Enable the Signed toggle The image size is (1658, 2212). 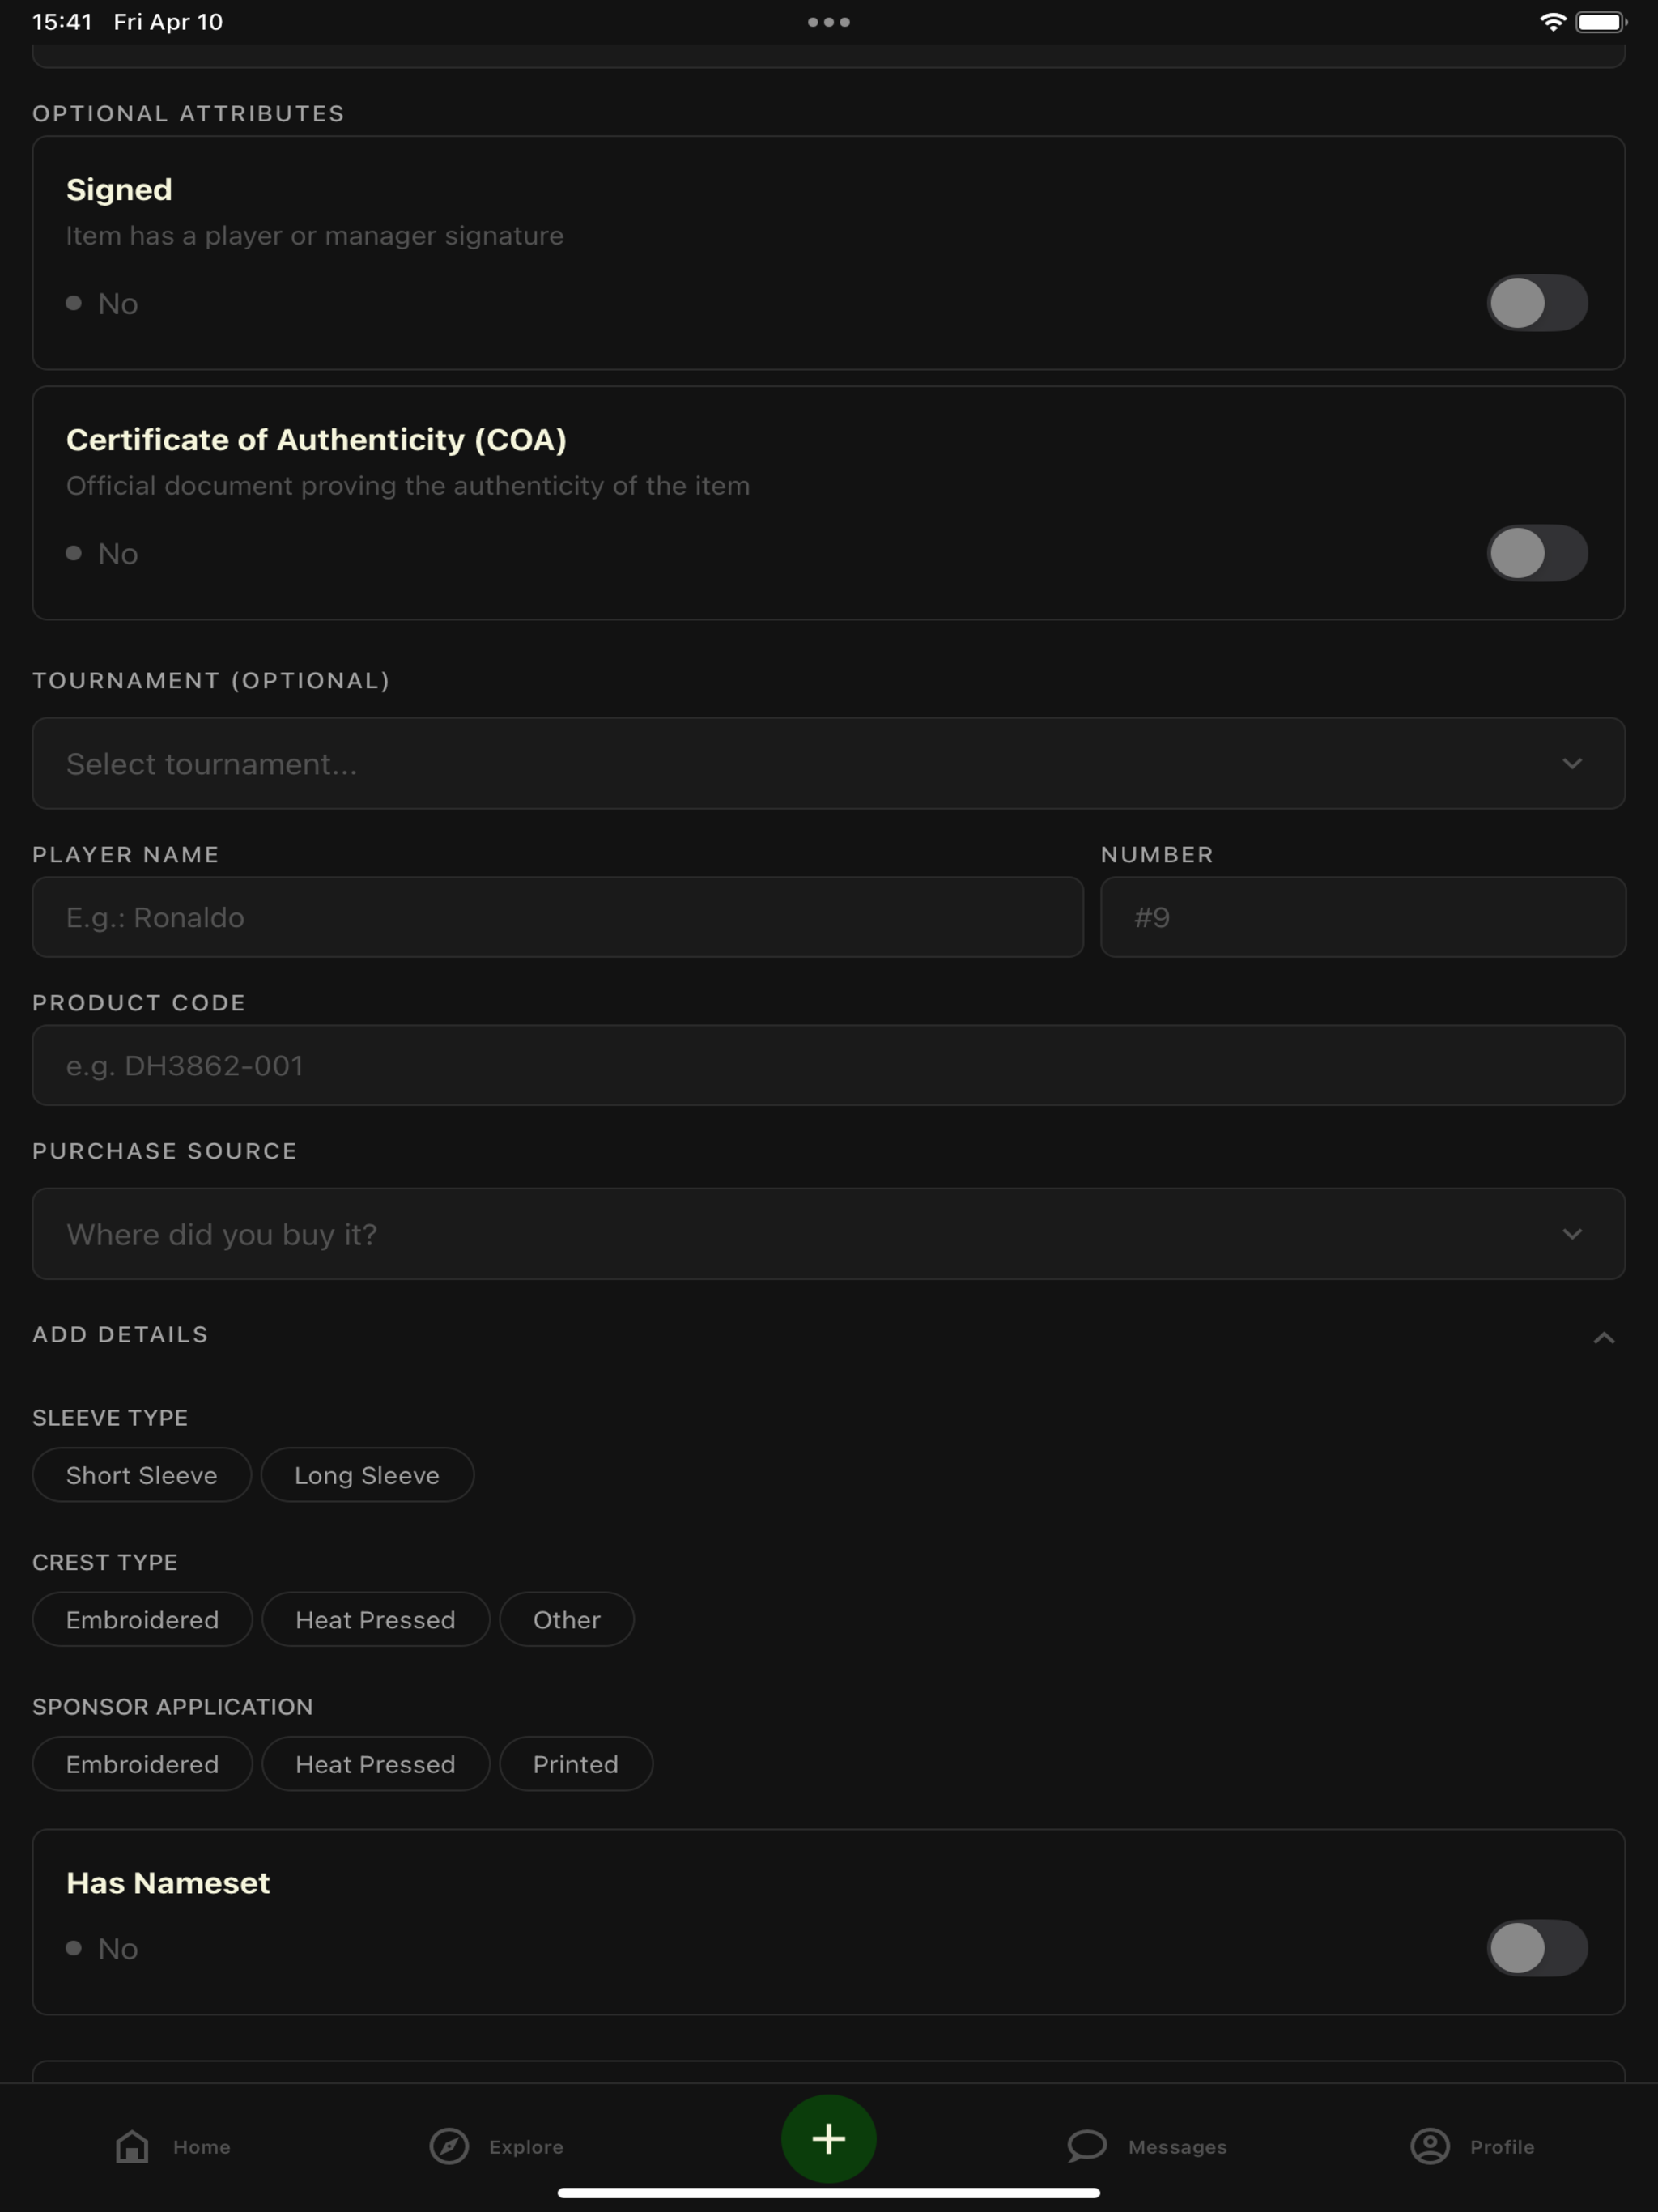[x=1537, y=303]
